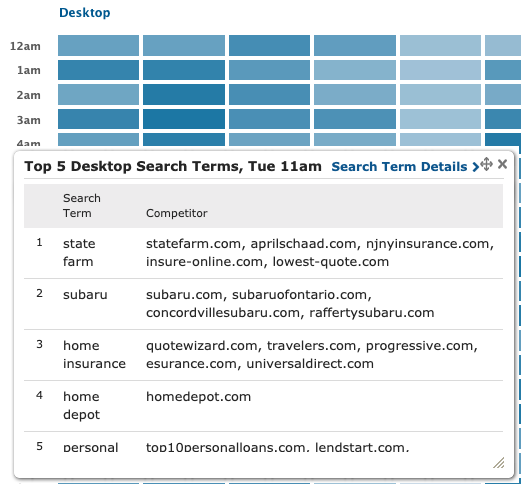Select the 'home insurance' search term

[94, 355]
